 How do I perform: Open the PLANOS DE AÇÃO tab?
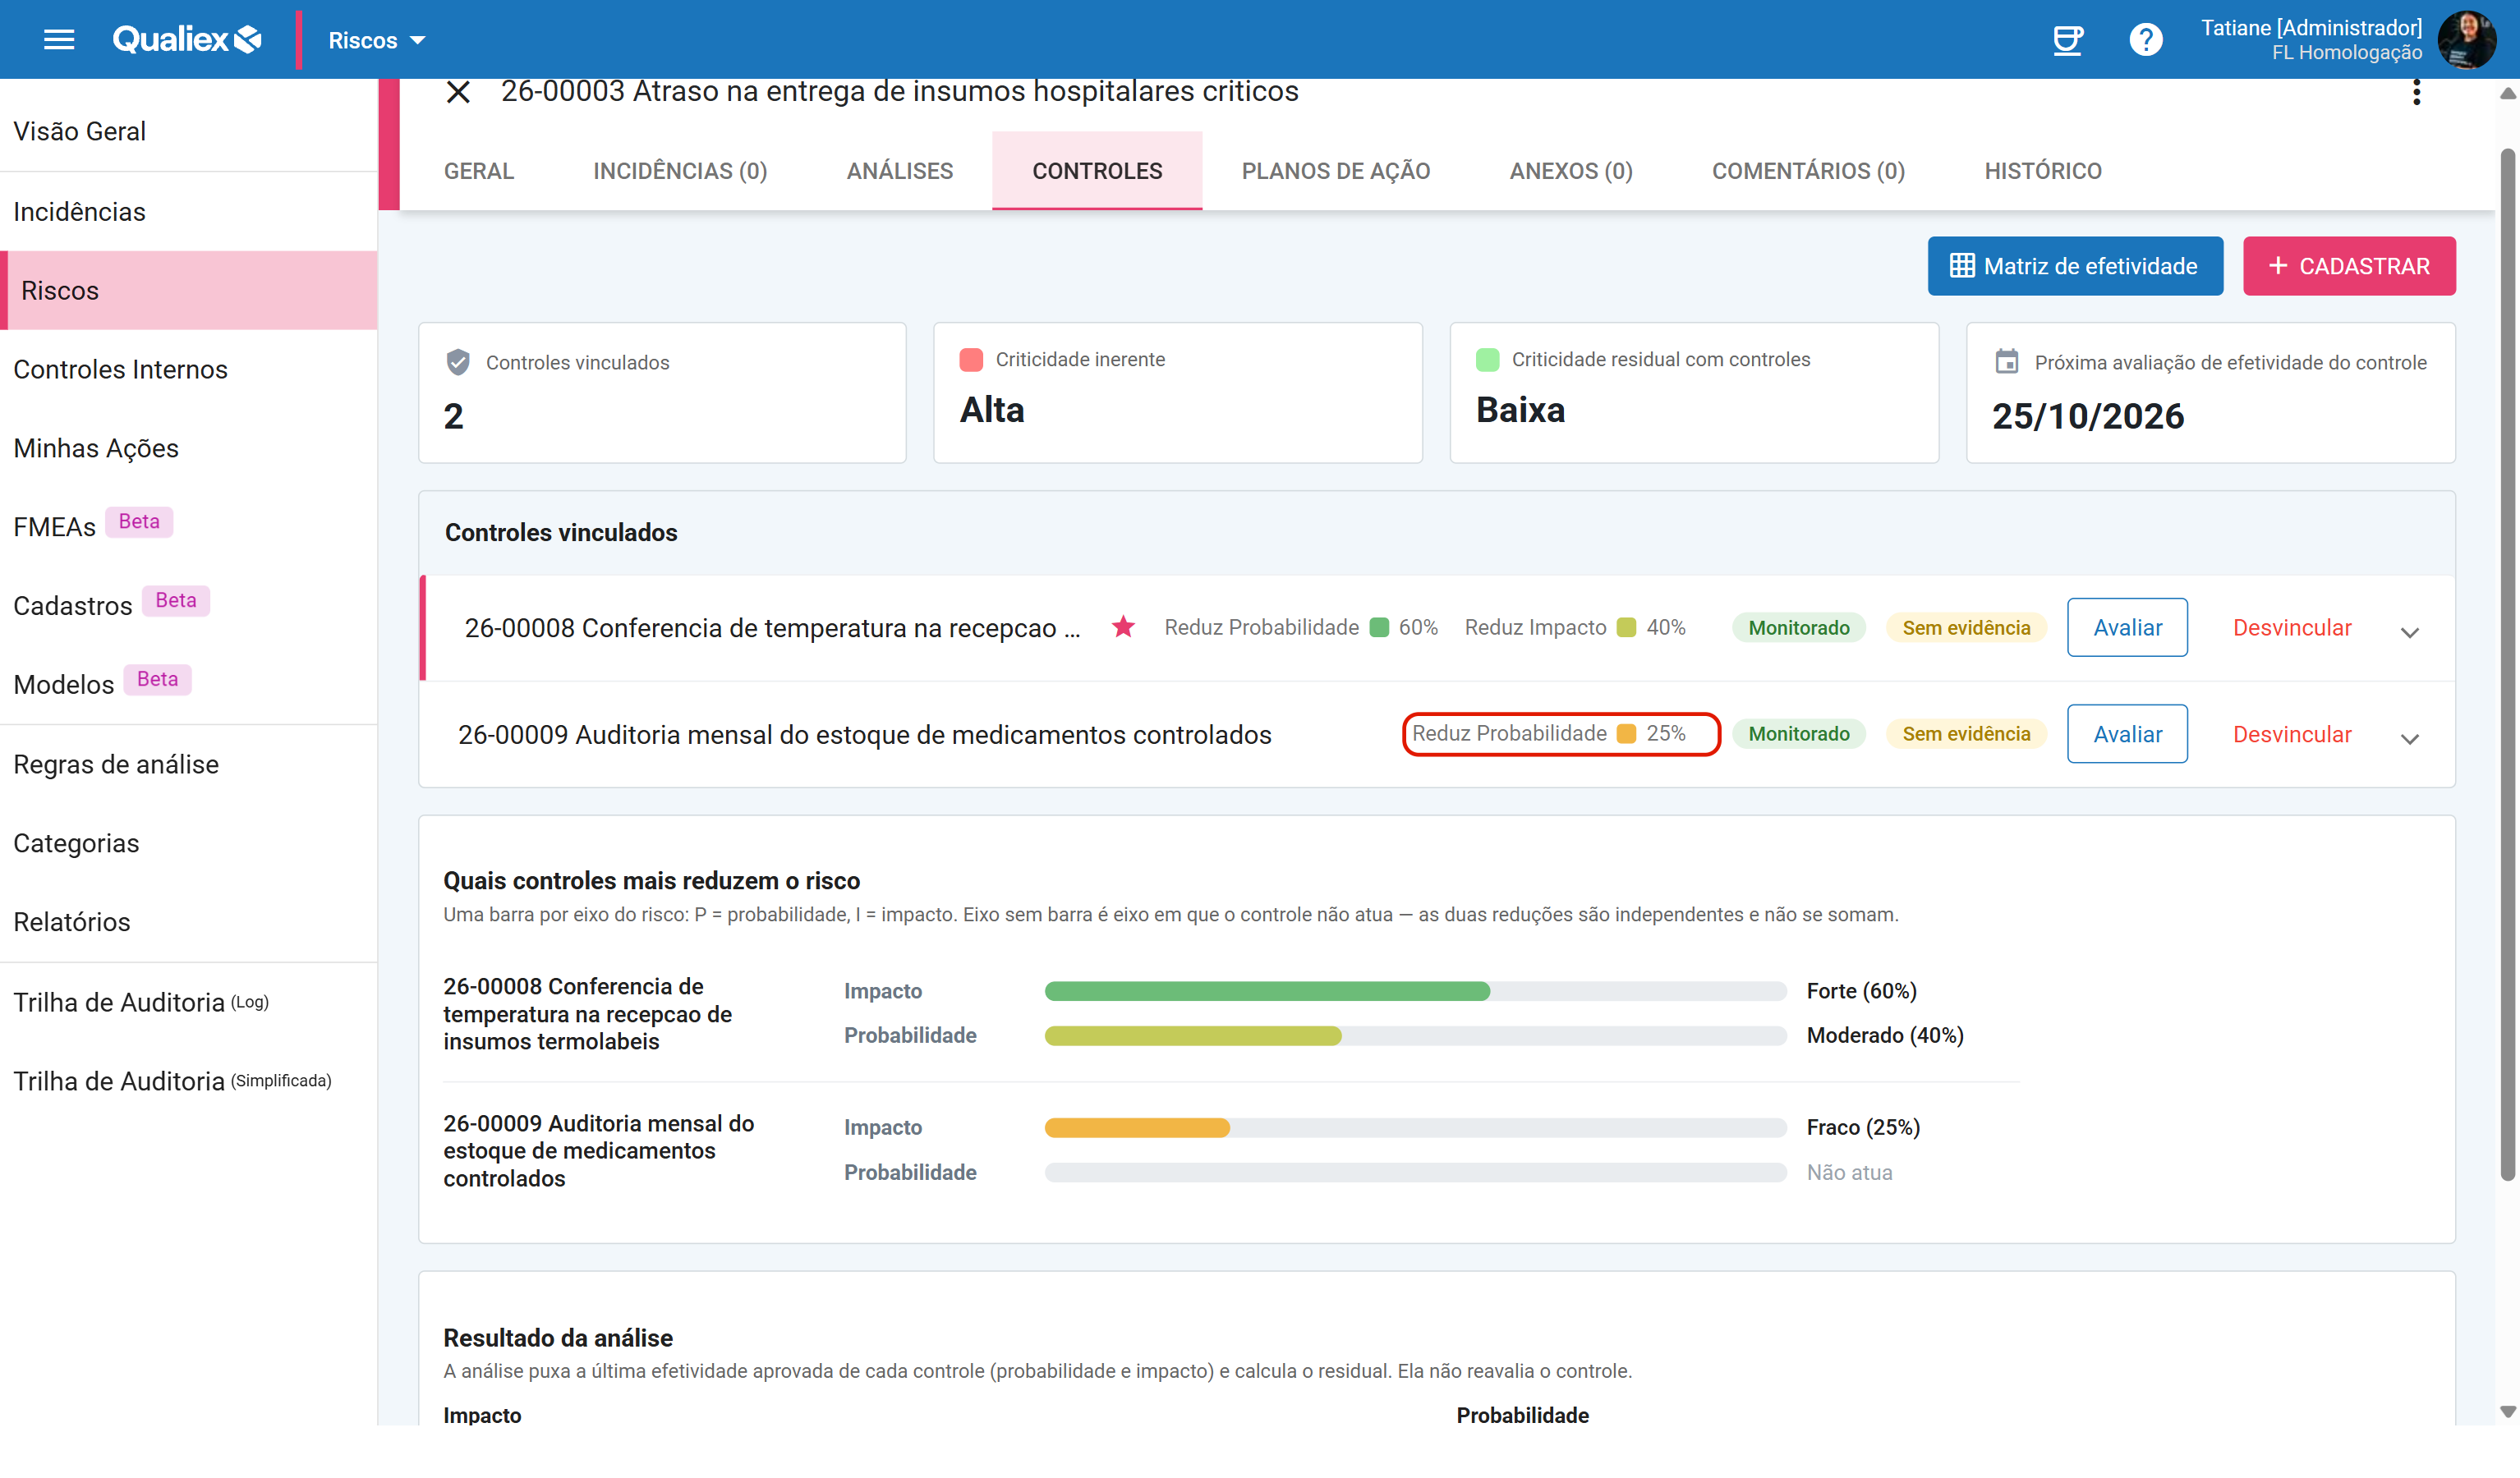pos(1336,171)
